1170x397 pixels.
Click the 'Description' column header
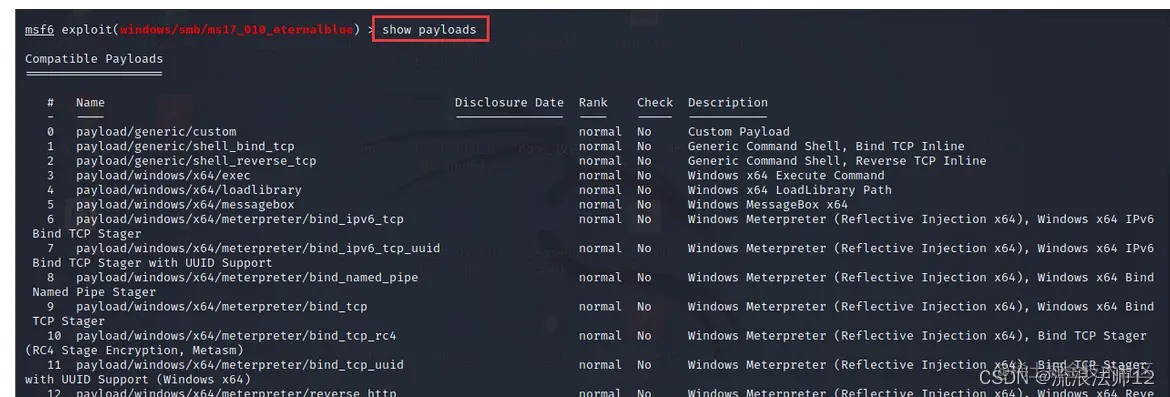point(728,102)
